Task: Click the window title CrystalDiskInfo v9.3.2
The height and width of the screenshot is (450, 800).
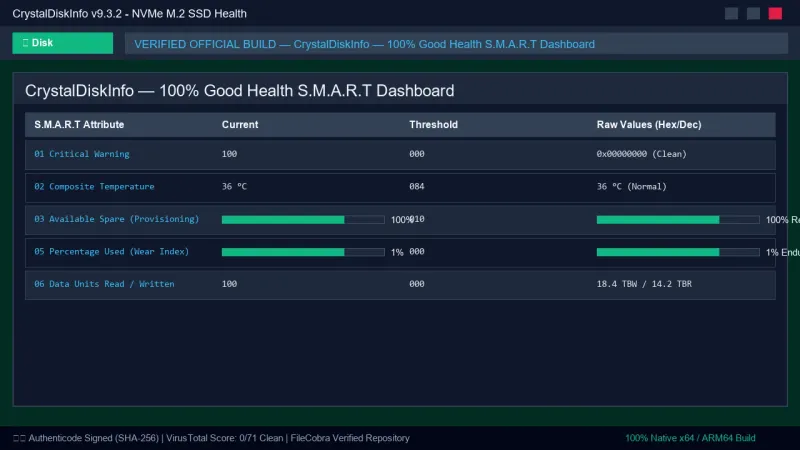Action: pyautogui.click(x=130, y=14)
